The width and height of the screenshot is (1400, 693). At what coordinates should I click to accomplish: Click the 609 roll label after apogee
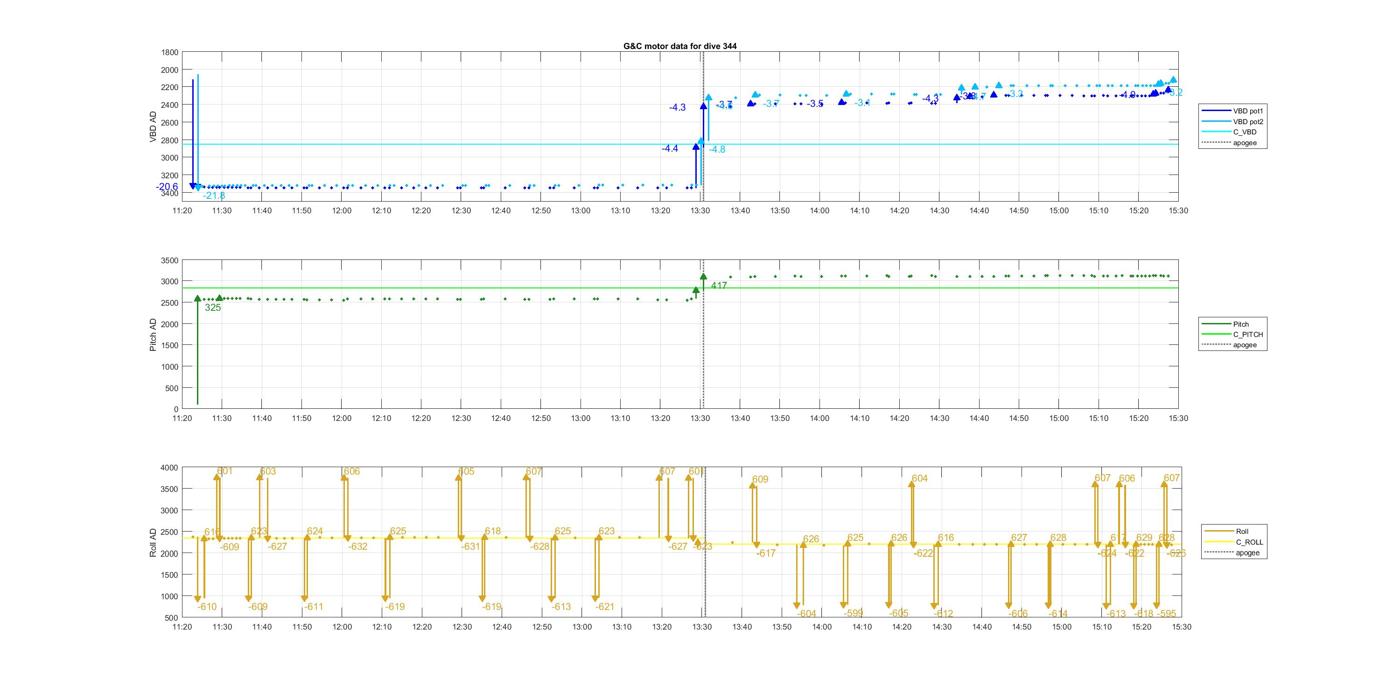(x=760, y=480)
